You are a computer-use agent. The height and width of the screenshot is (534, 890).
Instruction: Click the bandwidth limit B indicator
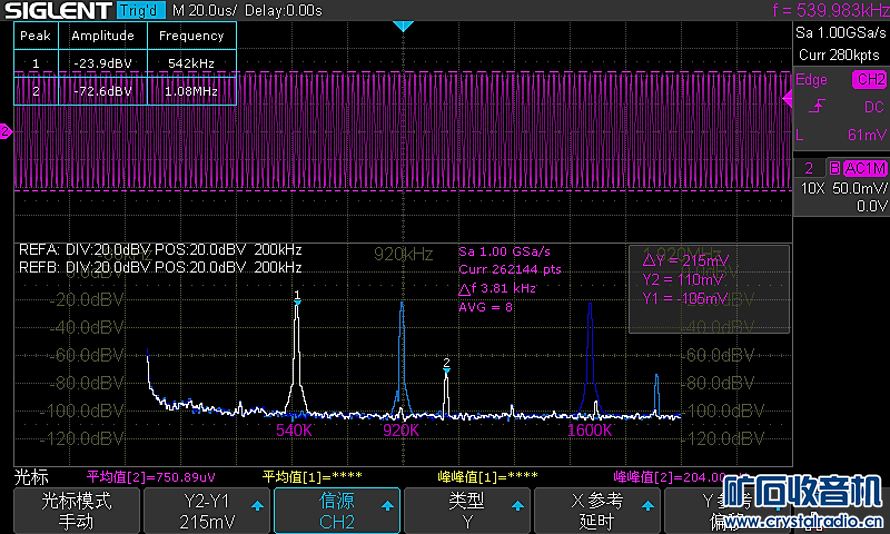tap(833, 167)
